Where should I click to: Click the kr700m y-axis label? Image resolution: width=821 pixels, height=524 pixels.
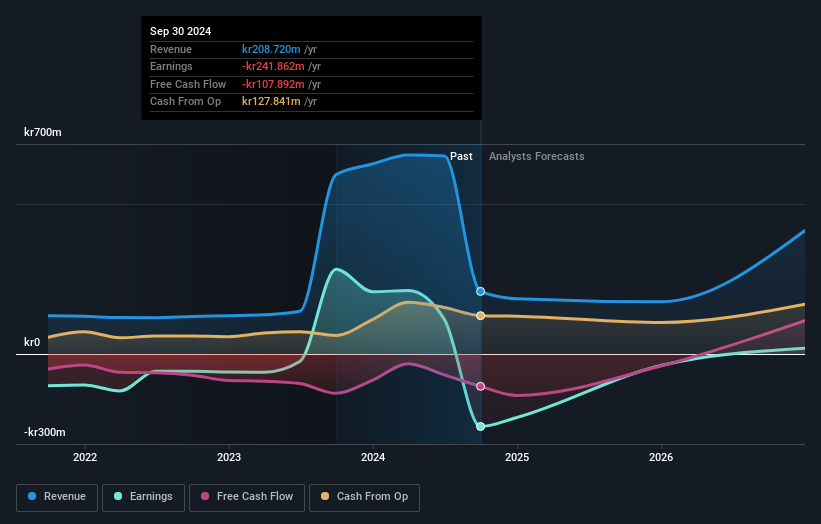tap(42, 132)
